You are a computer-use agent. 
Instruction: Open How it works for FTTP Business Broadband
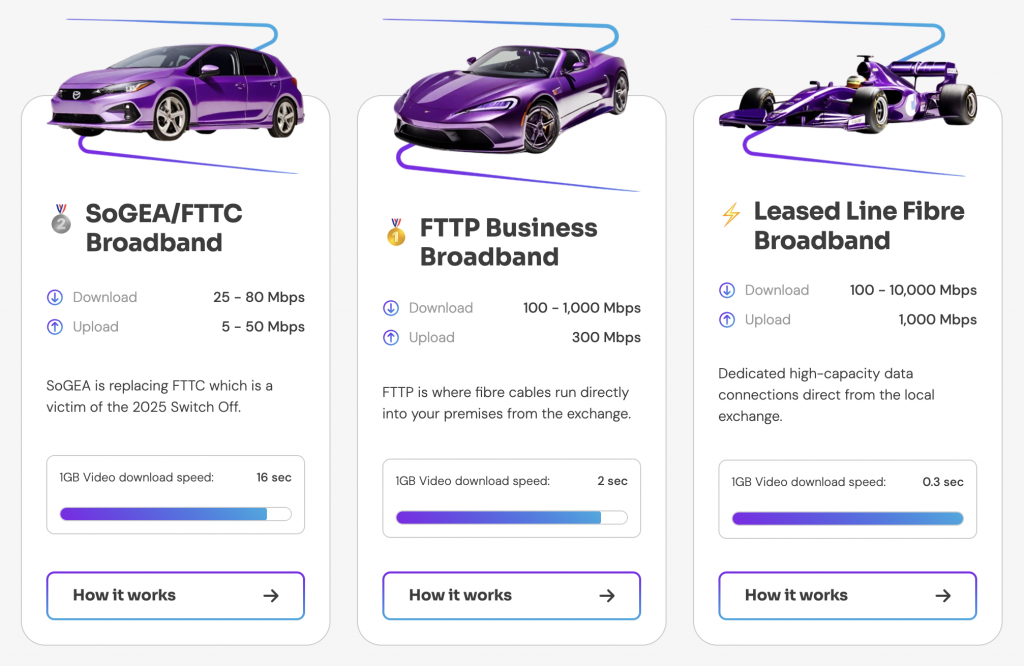point(511,595)
